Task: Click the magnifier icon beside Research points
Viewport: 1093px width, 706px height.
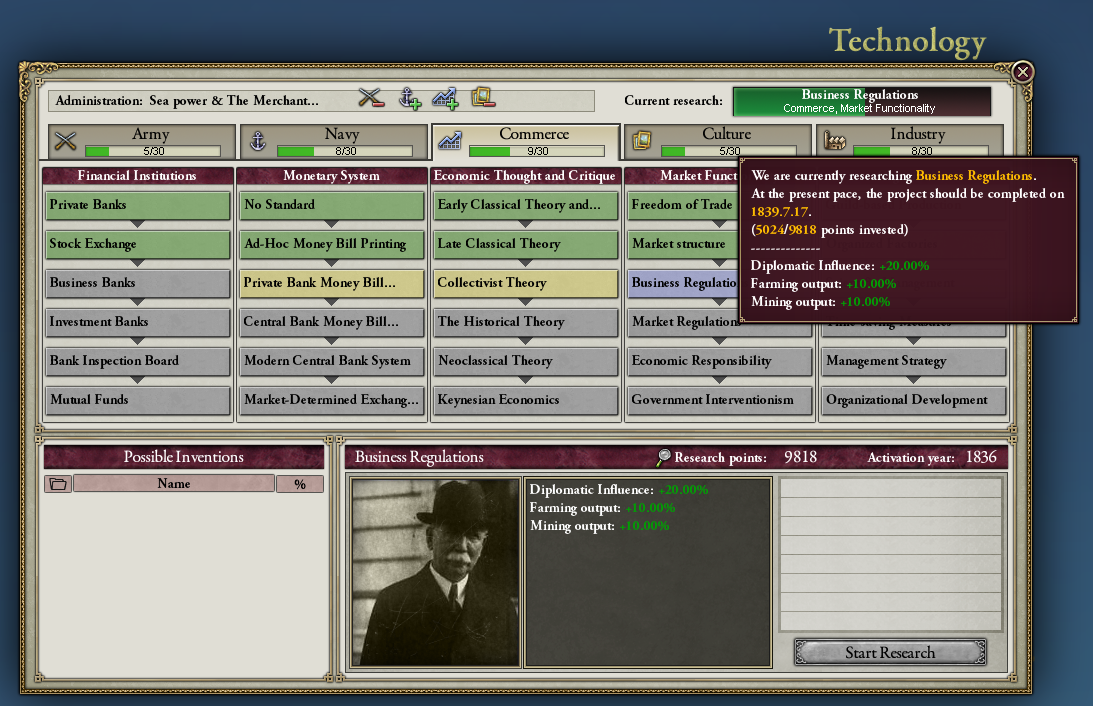Action: coord(664,457)
